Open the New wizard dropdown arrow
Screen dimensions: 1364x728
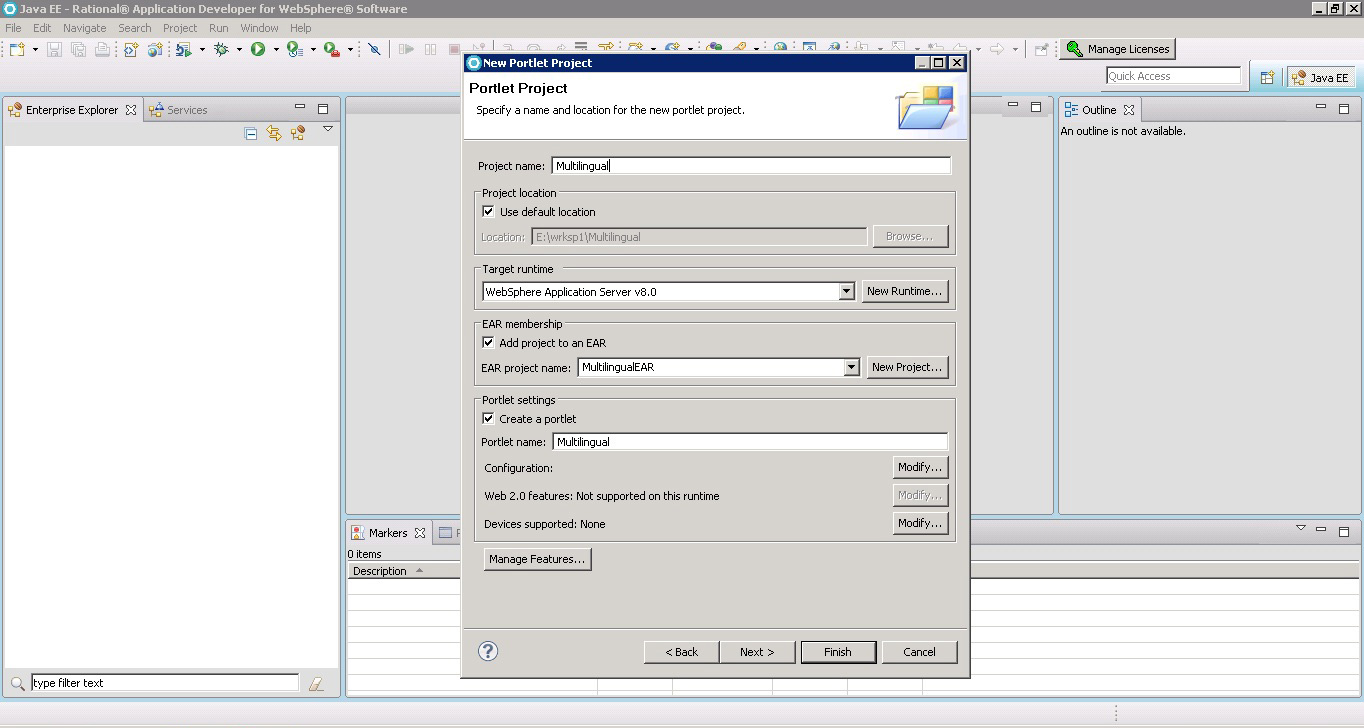coord(35,49)
